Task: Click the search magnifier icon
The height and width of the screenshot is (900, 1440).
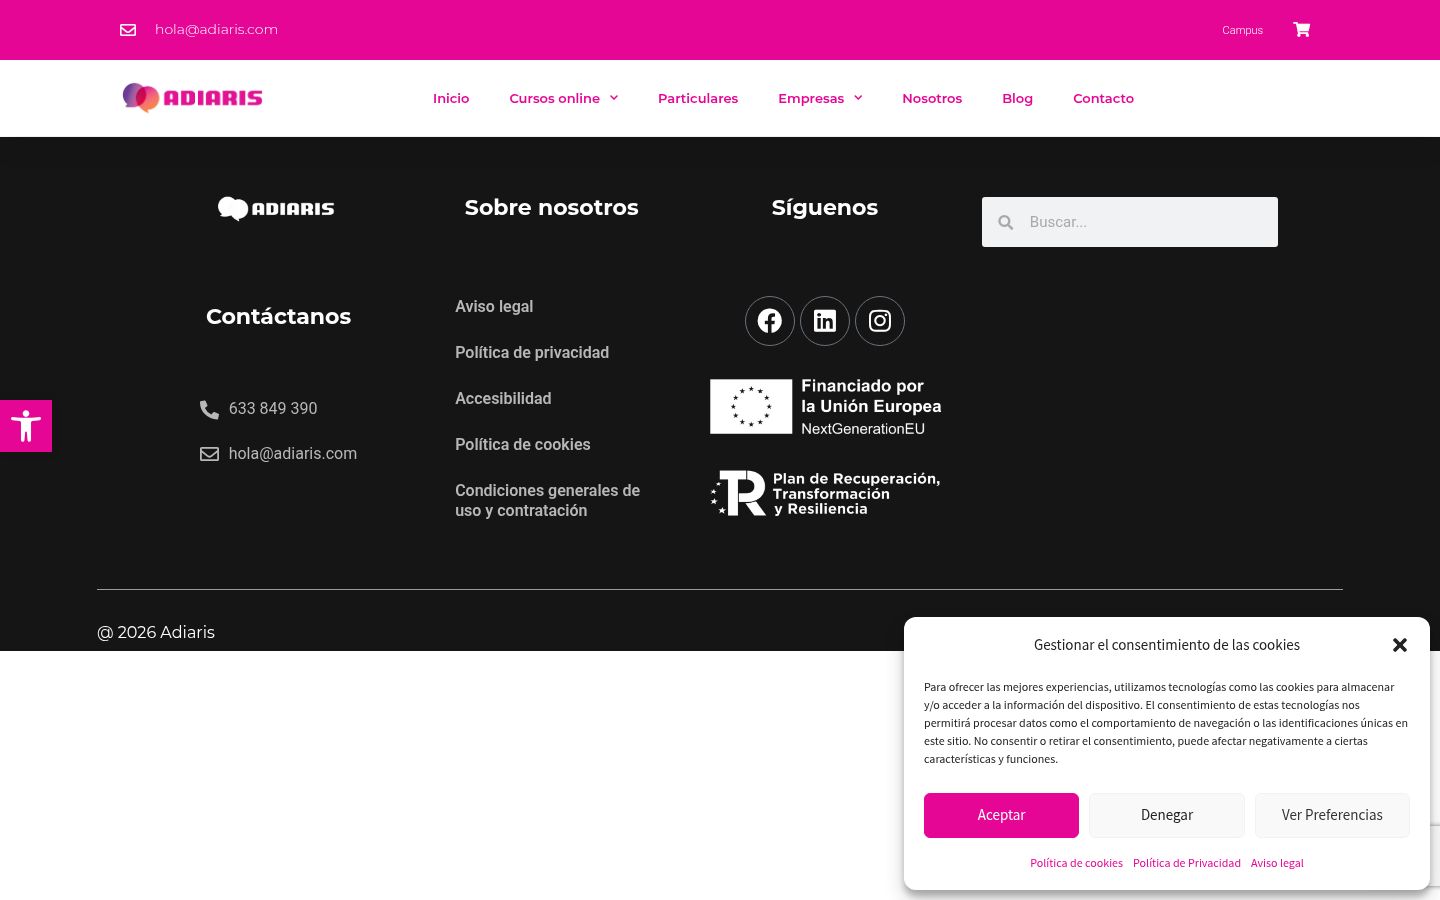Action: pos(1006,222)
